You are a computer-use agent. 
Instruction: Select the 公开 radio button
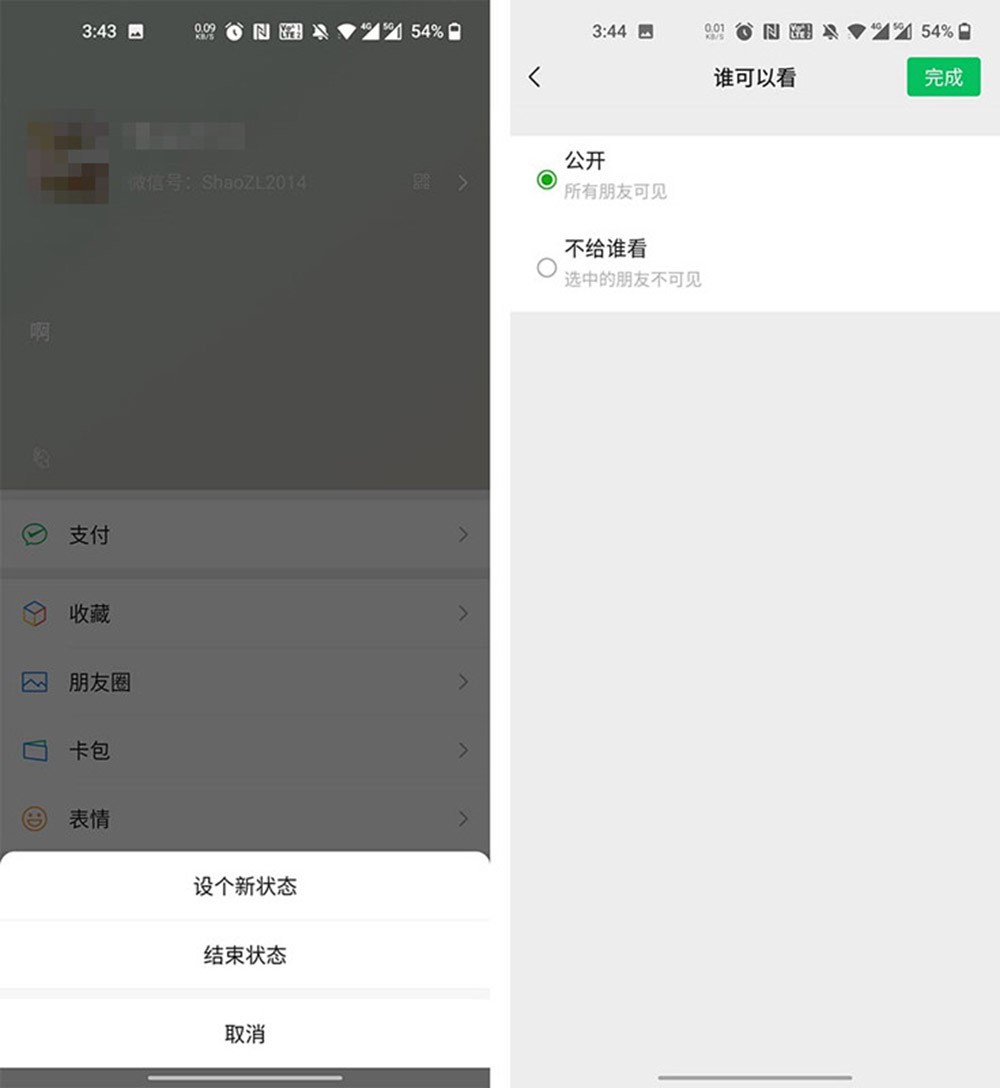click(547, 180)
